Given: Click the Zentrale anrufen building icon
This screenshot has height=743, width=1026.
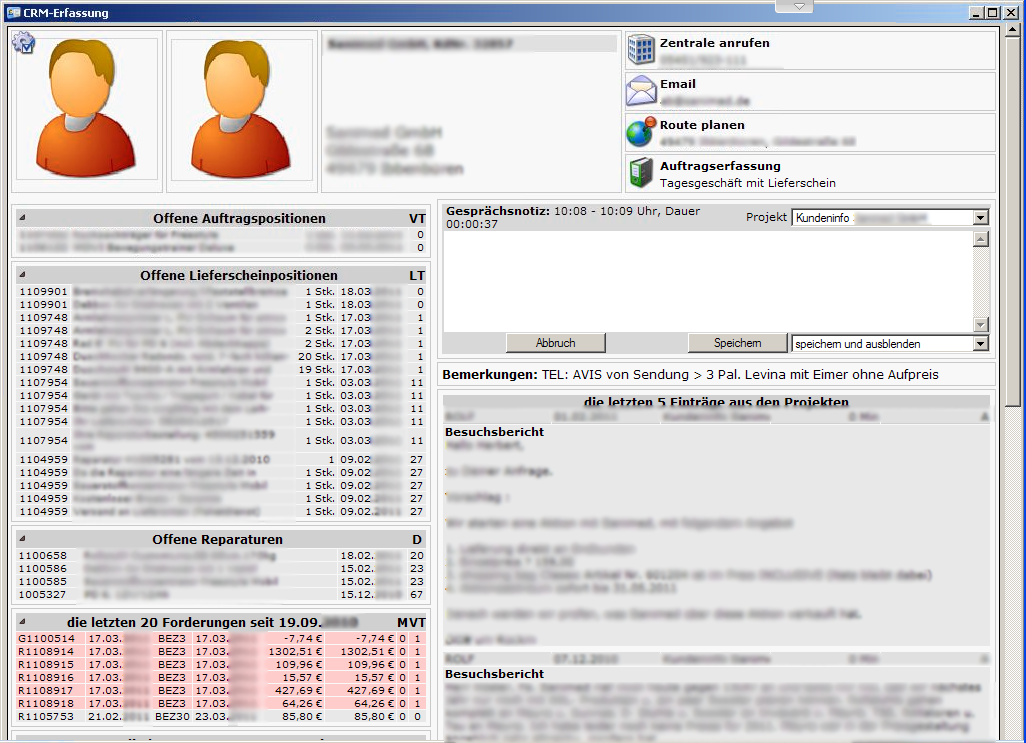Looking at the screenshot, I should coord(641,50).
